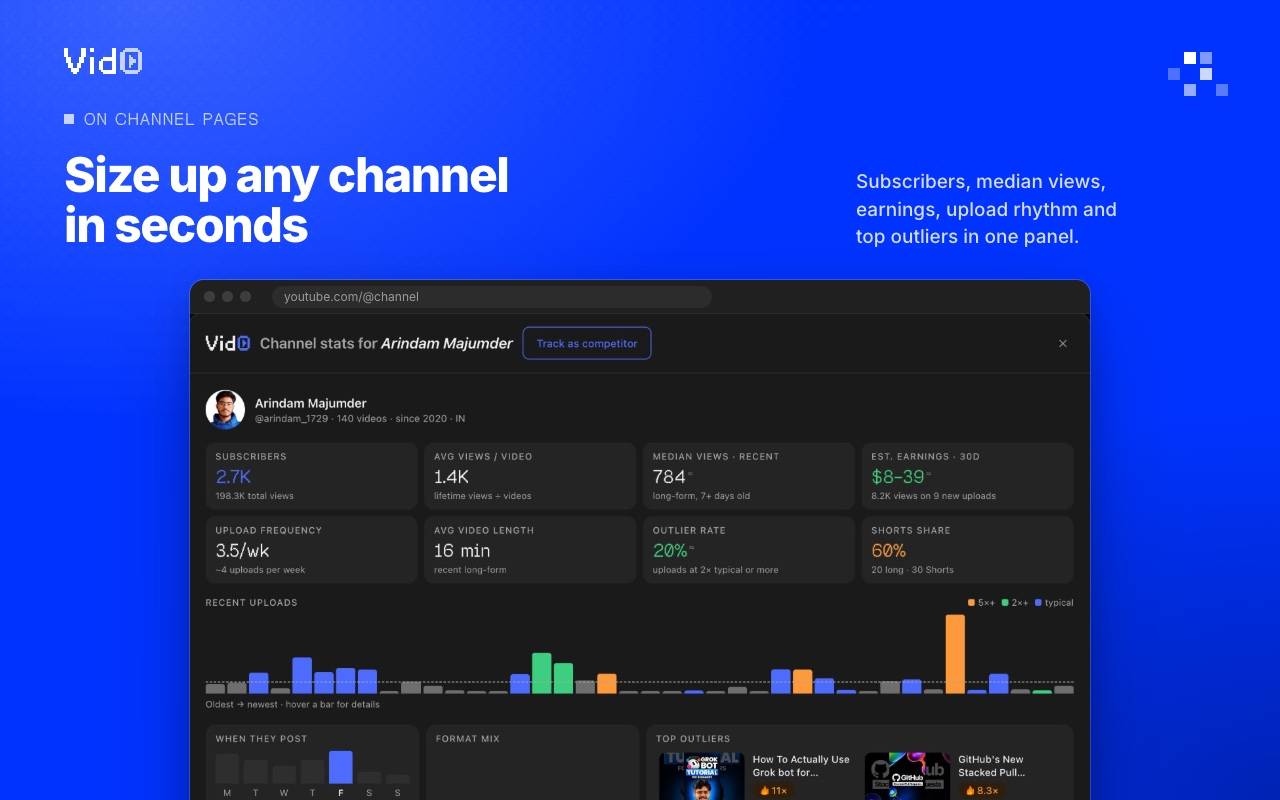Click the 'WHEN THEY POST' card heading
The height and width of the screenshot is (800, 1280).
[262, 739]
